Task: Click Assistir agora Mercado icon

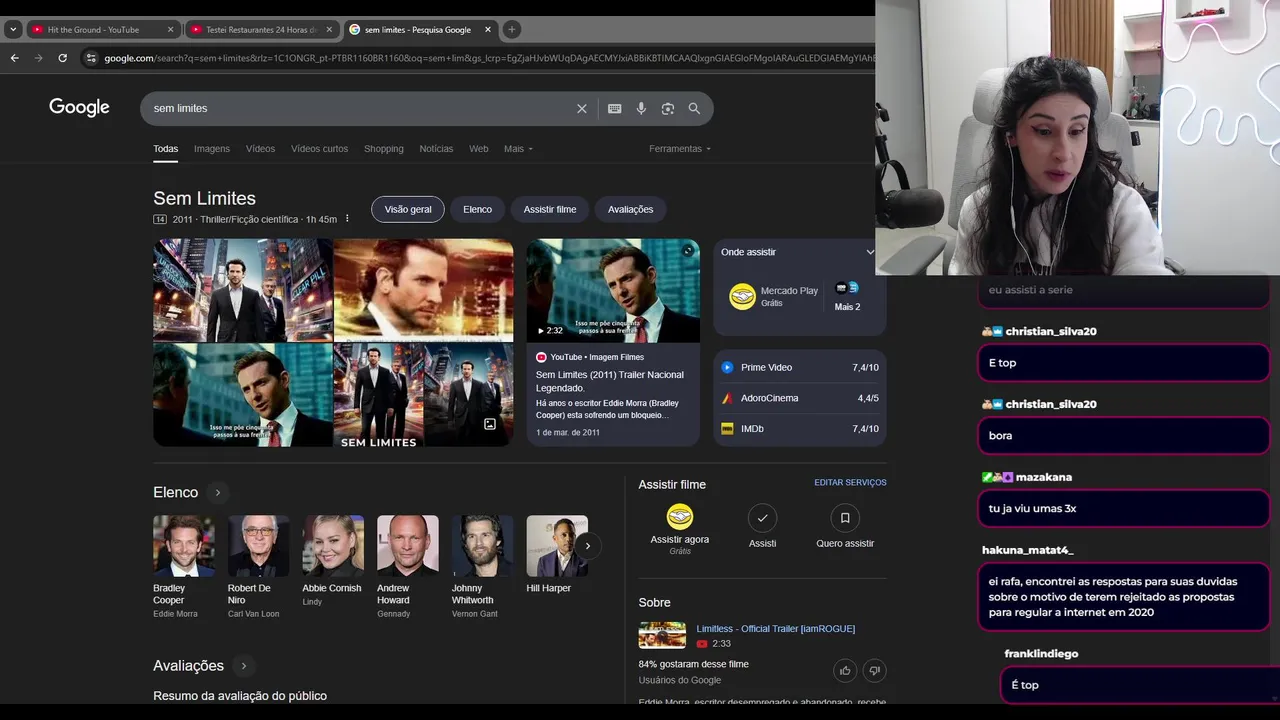Action: coord(680,516)
